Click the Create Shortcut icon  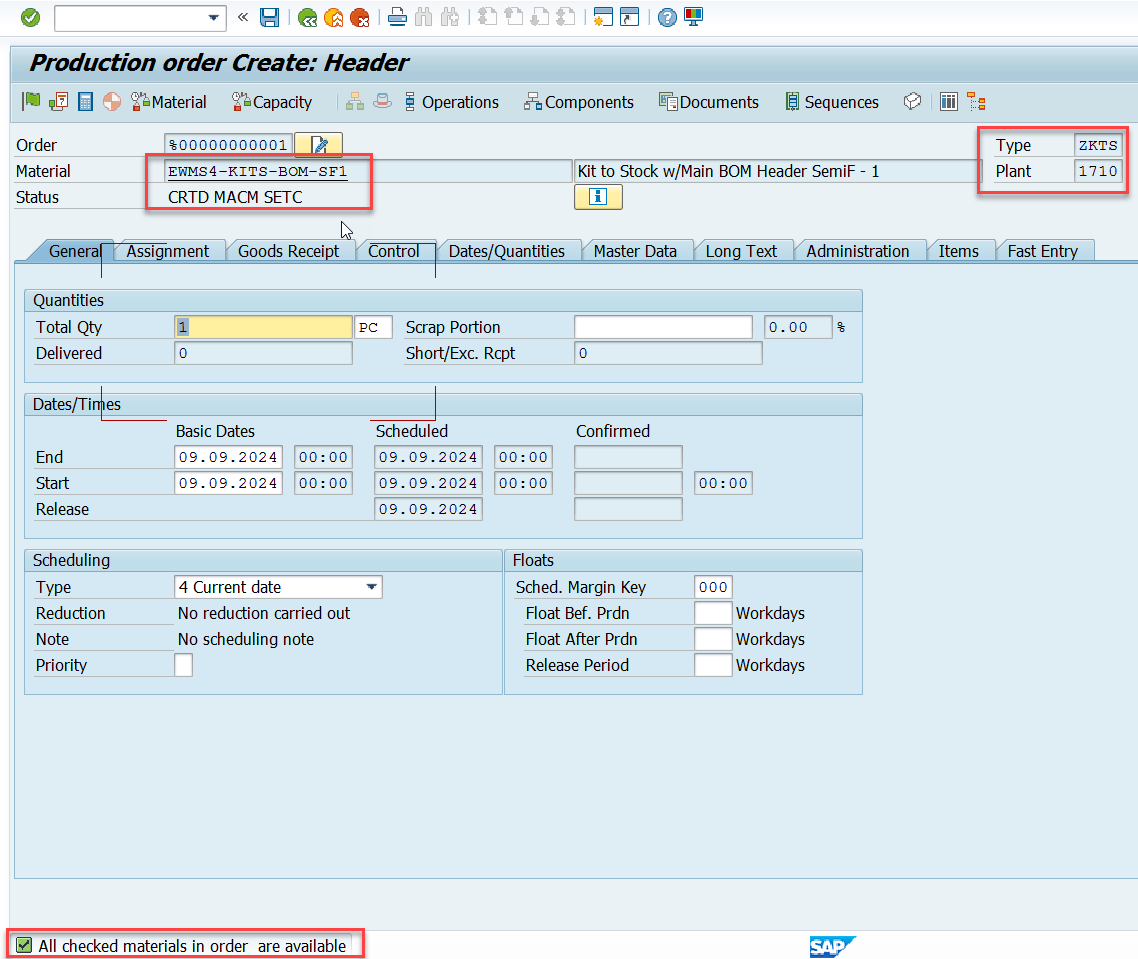[x=629, y=17]
